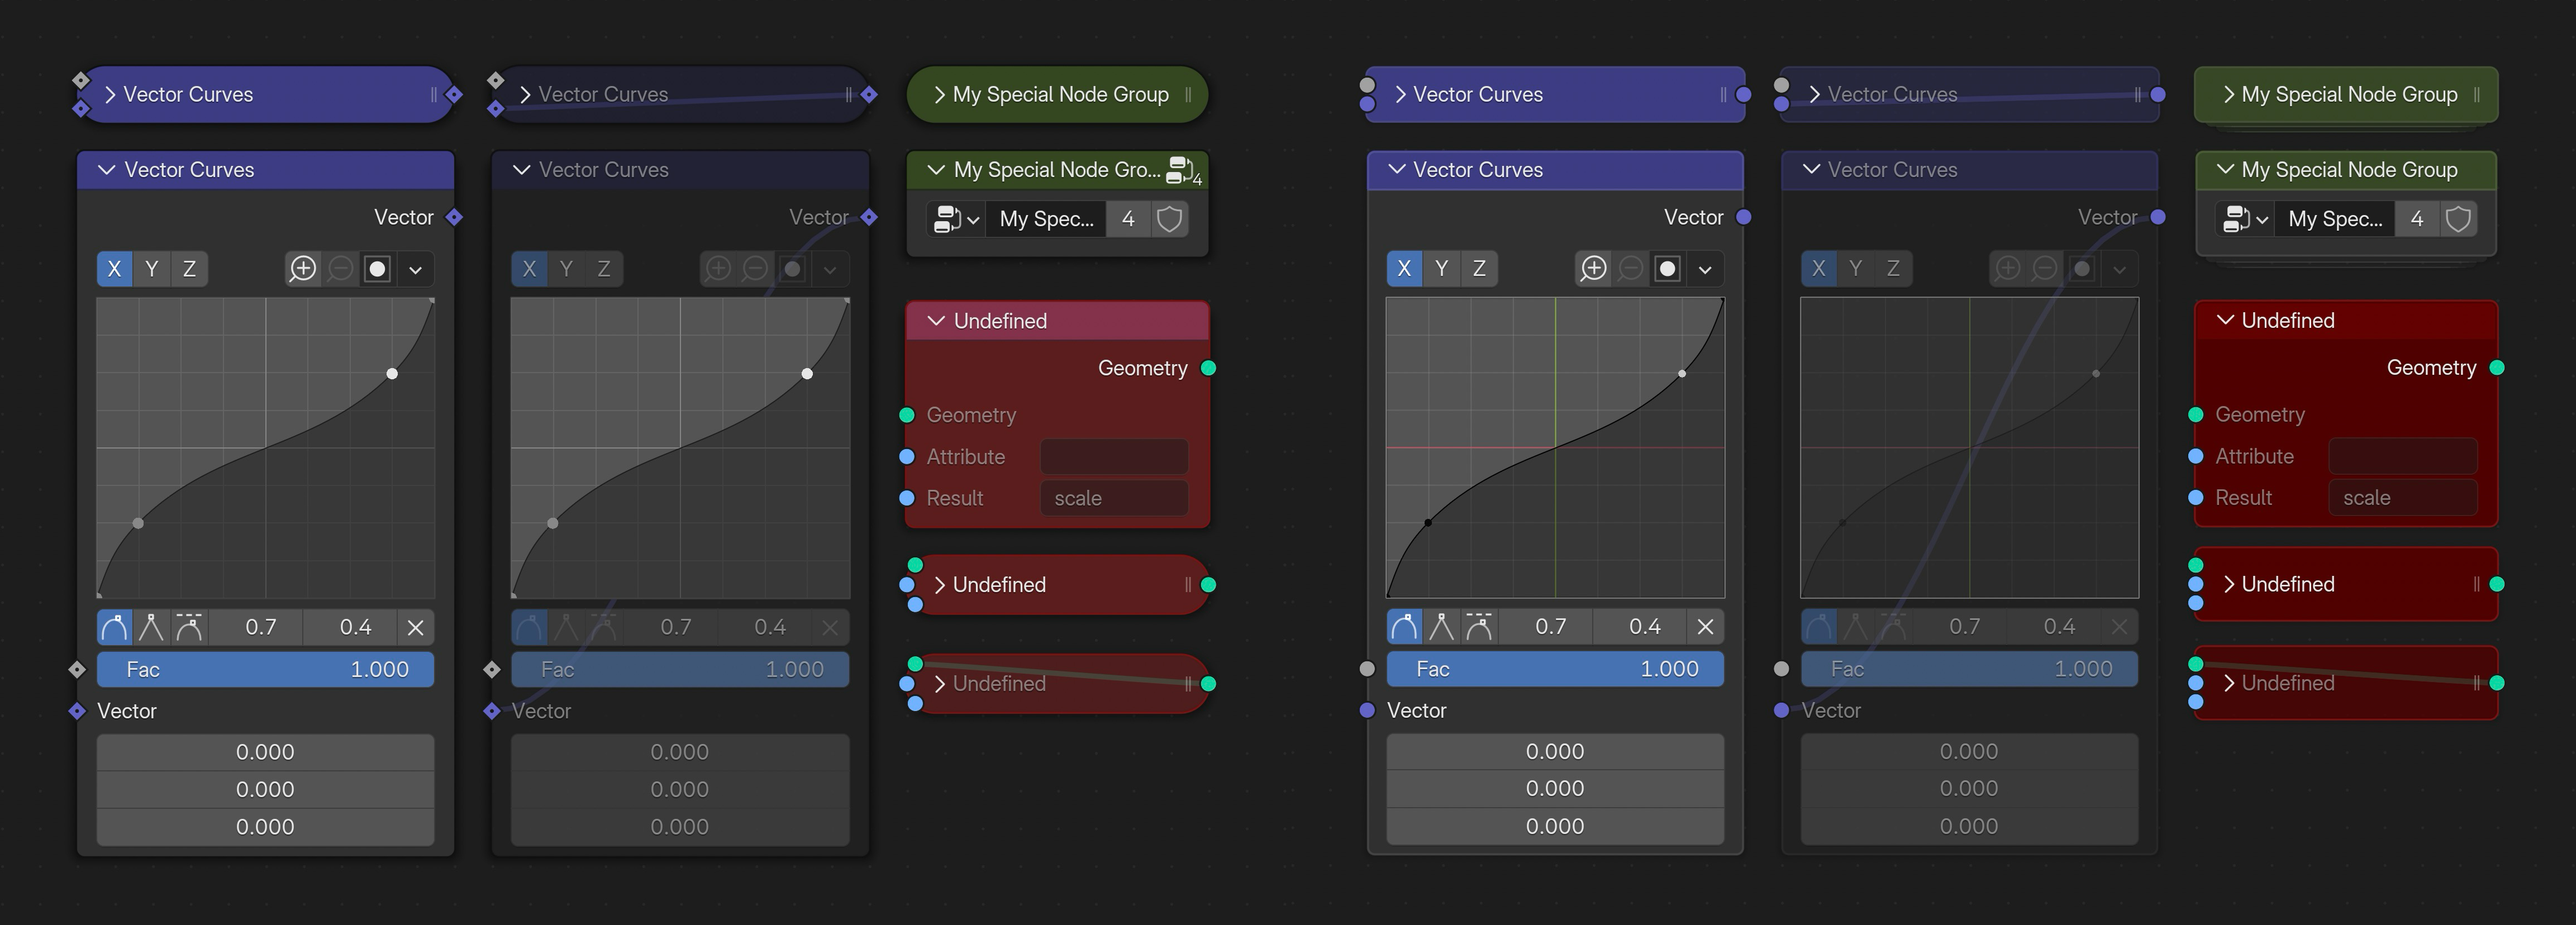Click zoom-in icon in dimmed diamond-socket Vector Curves node
Viewport: 2576px width, 925px height.
tap(717, 269)
